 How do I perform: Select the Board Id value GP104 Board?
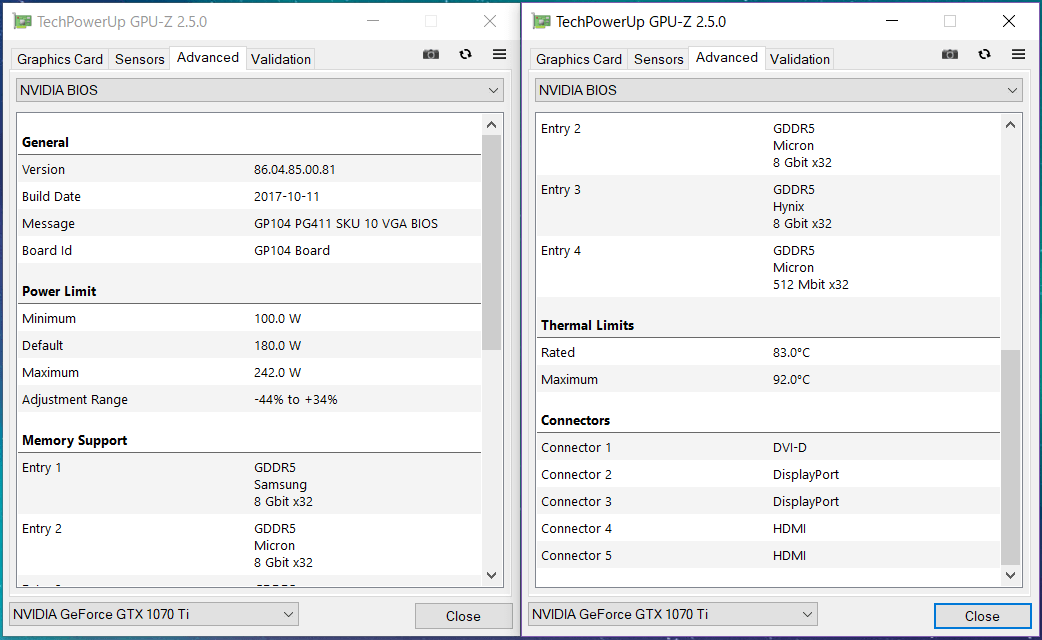[292, 251]
